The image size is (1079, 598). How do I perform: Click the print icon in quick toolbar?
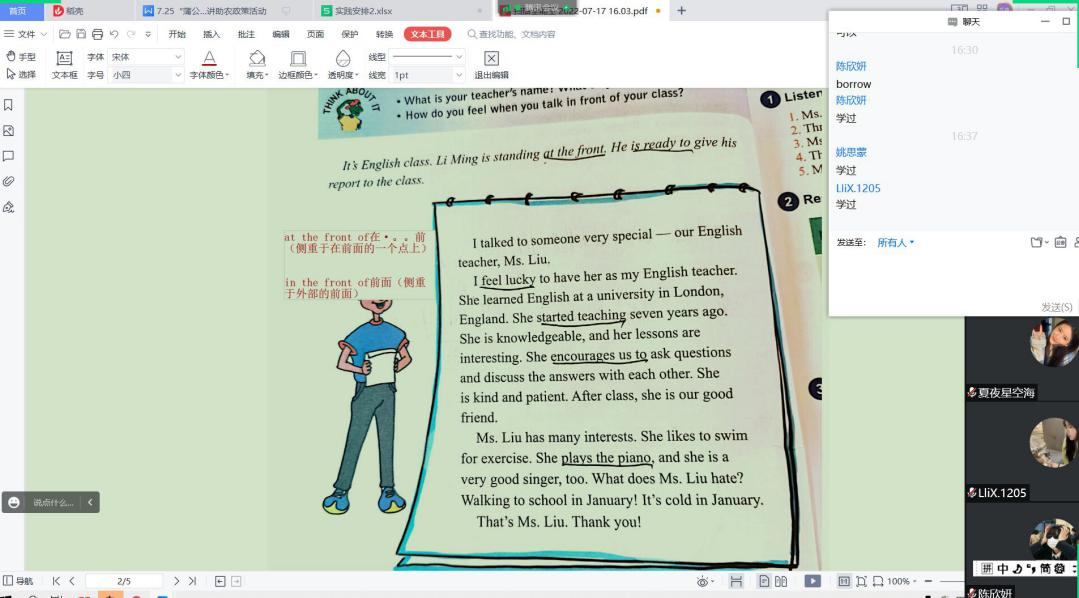[97, 34]
